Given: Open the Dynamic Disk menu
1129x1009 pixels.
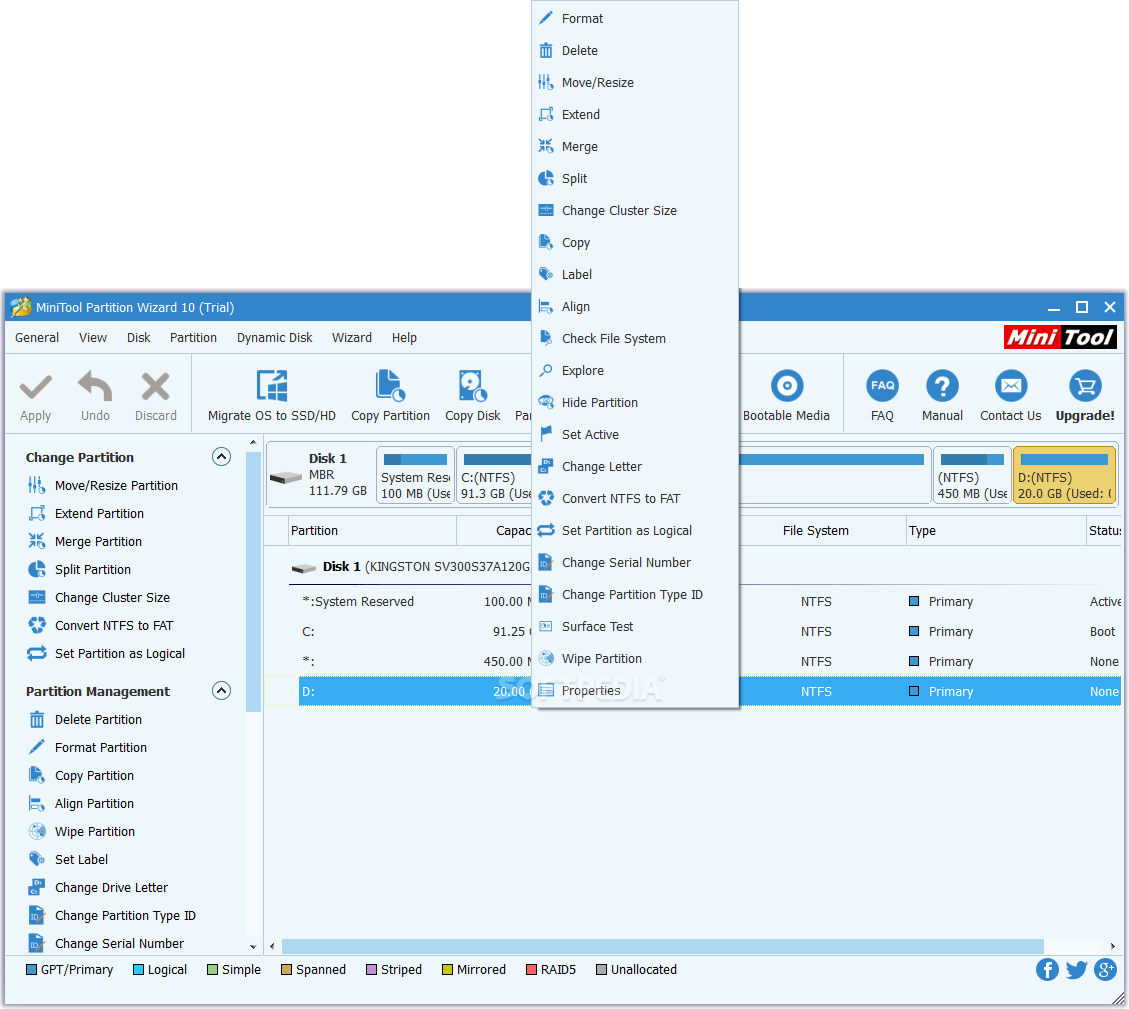Looking at the screenshot, I should tap(274, 338).
